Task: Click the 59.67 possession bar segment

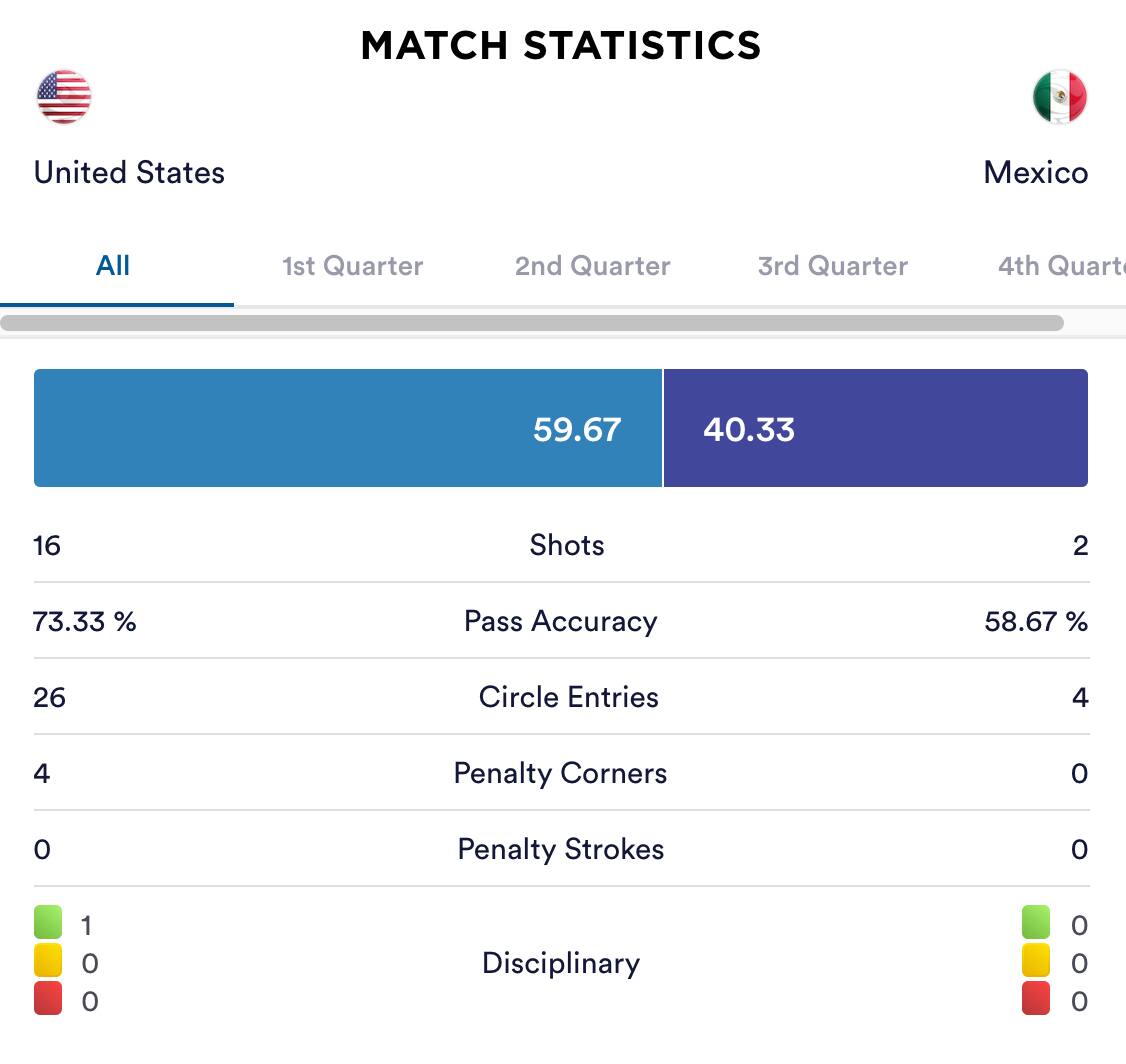Action: [348, 428]
